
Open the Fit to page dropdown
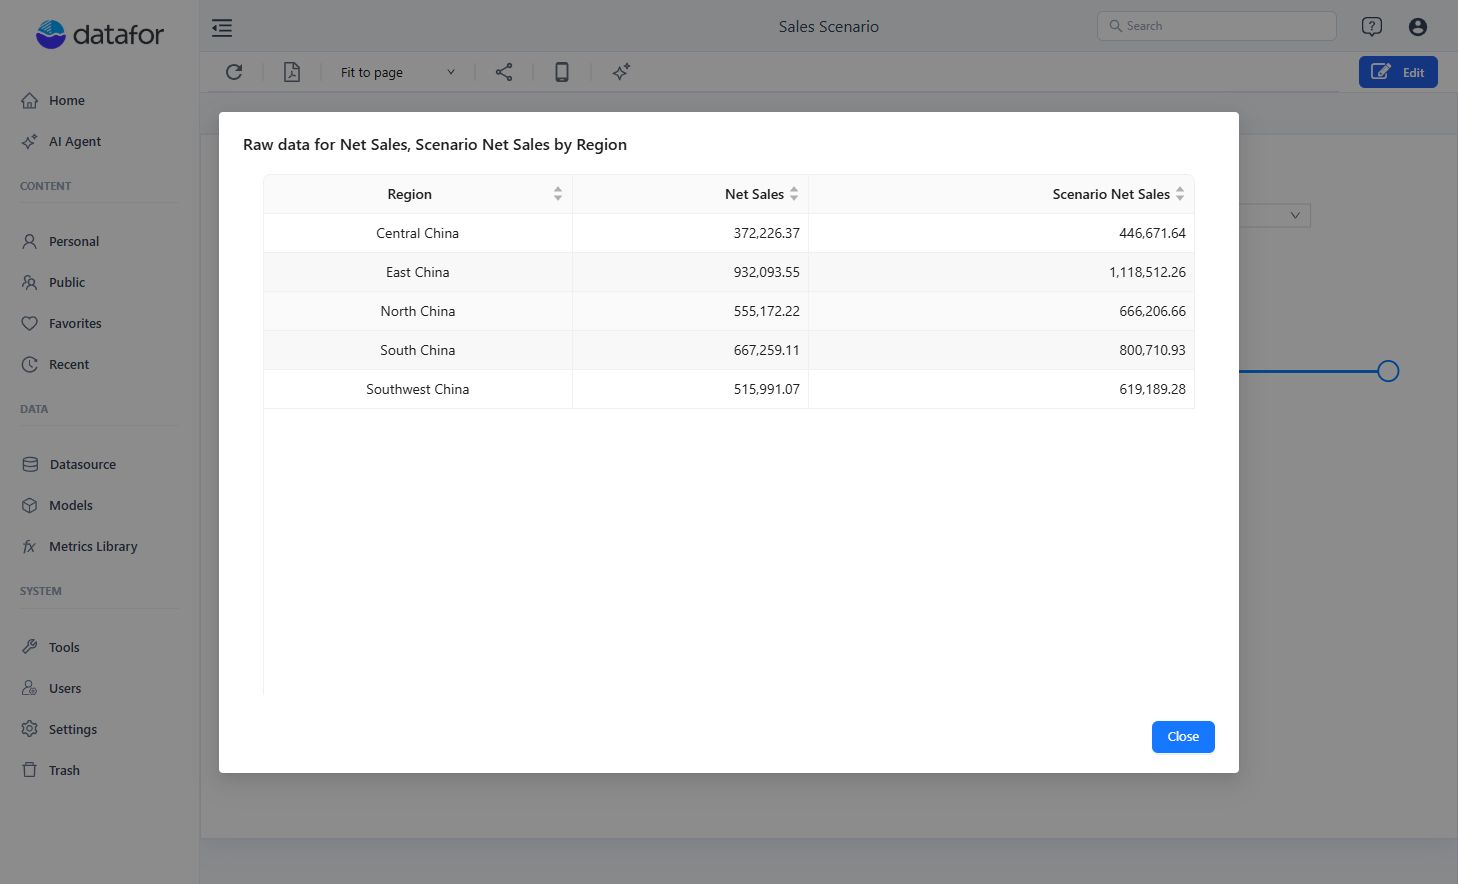[x=397, y=72]
